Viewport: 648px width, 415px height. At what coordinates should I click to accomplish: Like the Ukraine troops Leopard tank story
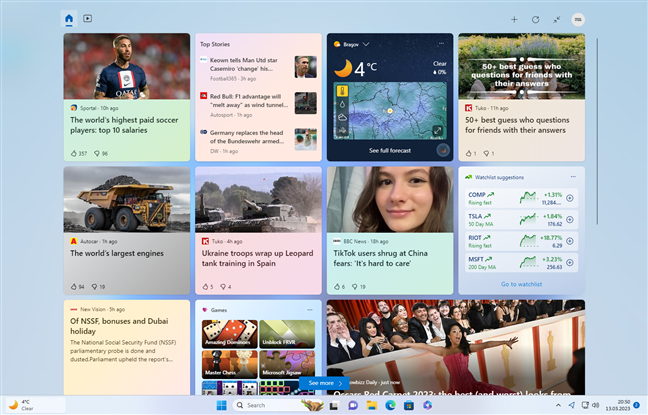point(208,286)
